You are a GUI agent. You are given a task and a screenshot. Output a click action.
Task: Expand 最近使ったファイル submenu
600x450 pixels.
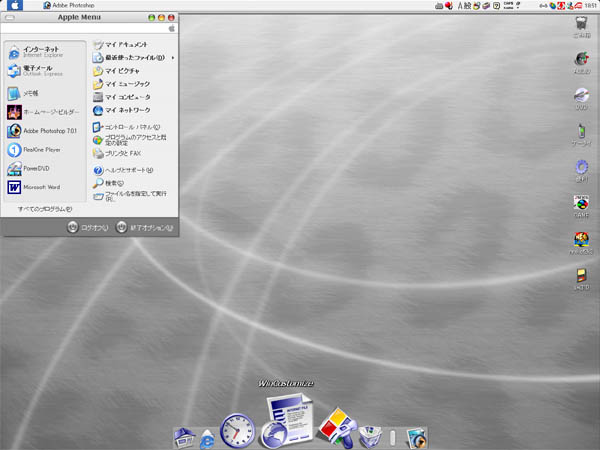coord(133,58)
